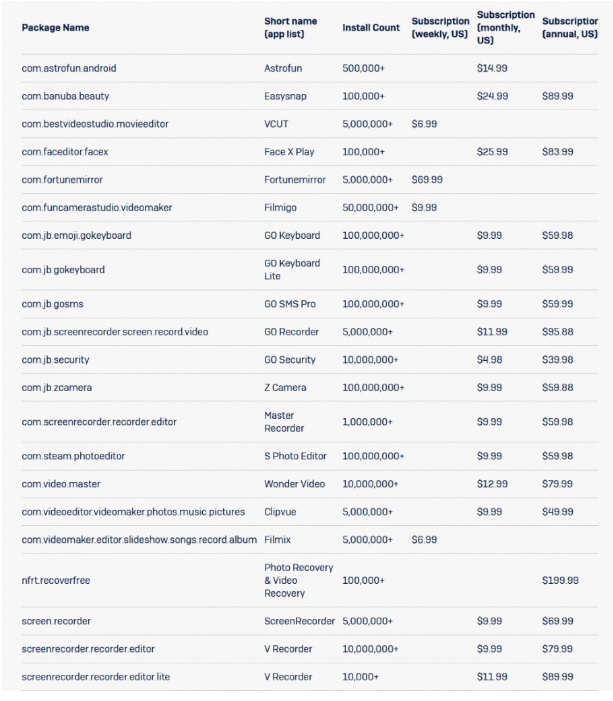
Task: Select the GO Security short name
Action: (x=289, y=359)
